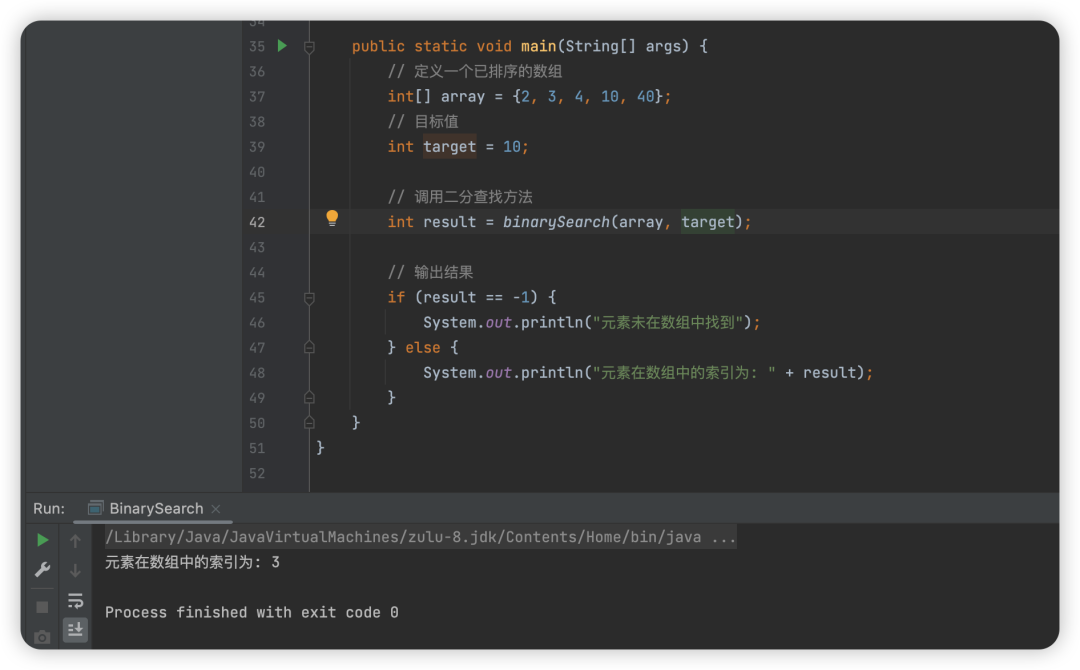
Task: Click value 10 on line 39
Action: click(512, 147)
